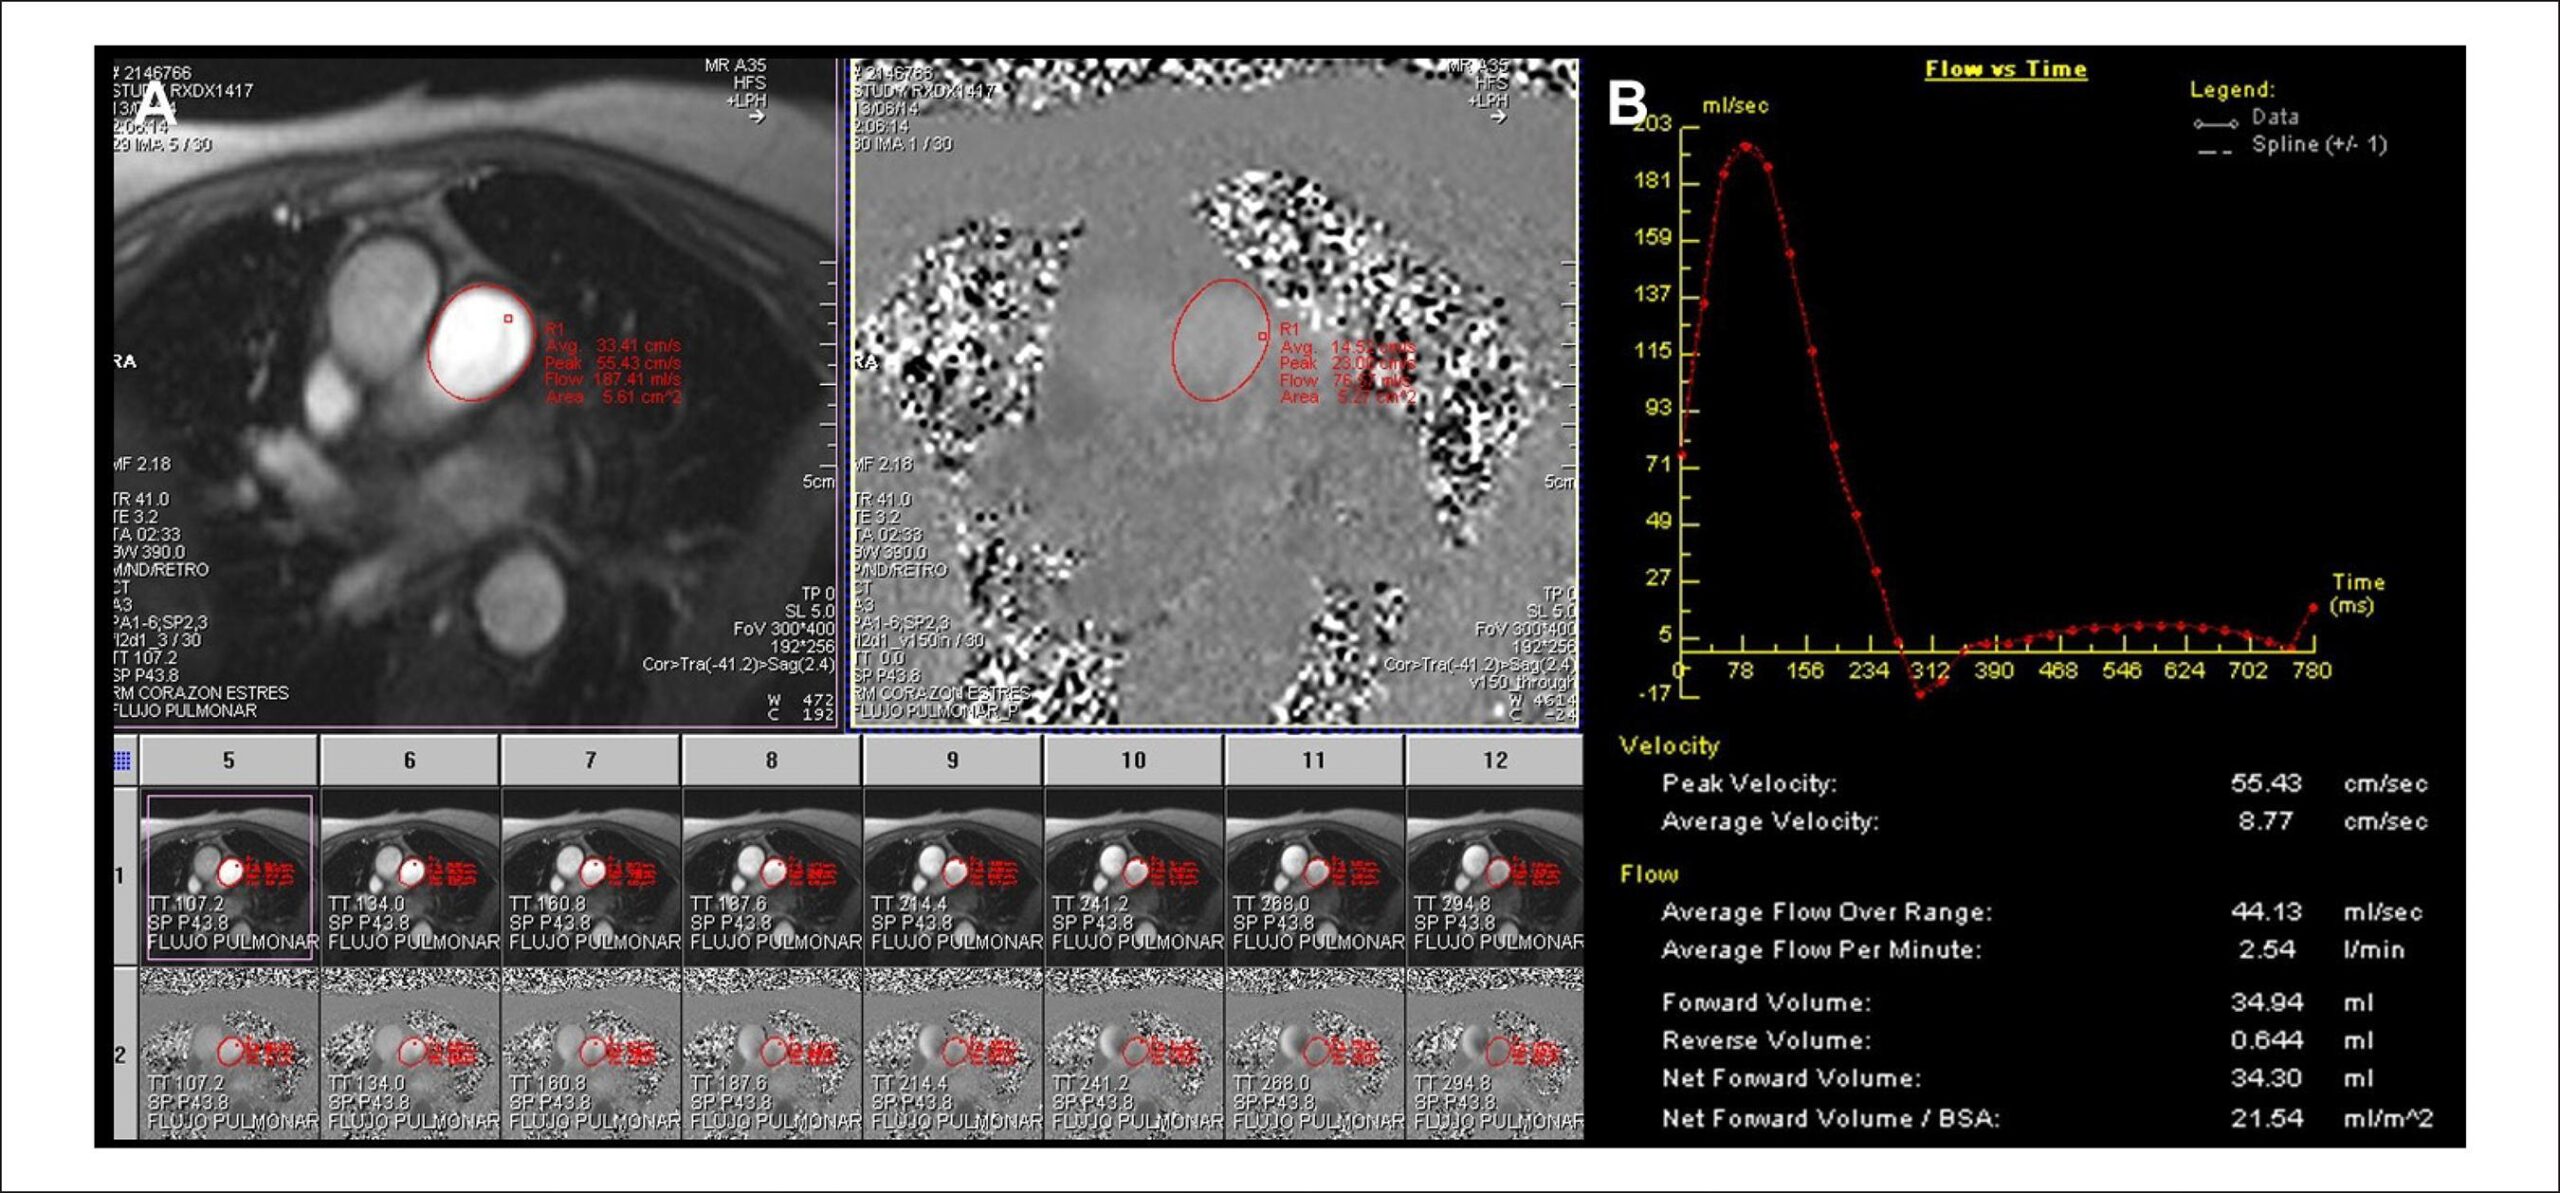Screen dimensions: 2560x1193
Task: Click the 'Spline (+/- 1)' legend entry
Action: [2292, 145]
